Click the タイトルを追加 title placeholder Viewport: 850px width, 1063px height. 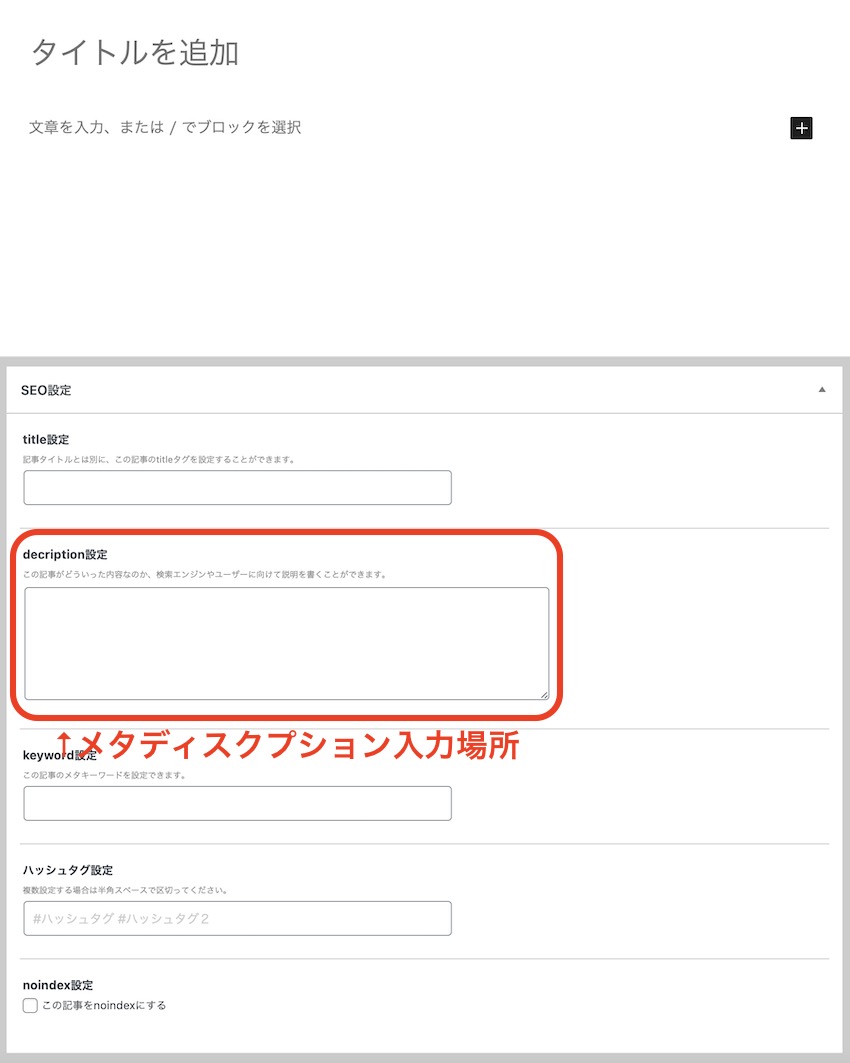[x=135, y=53]
